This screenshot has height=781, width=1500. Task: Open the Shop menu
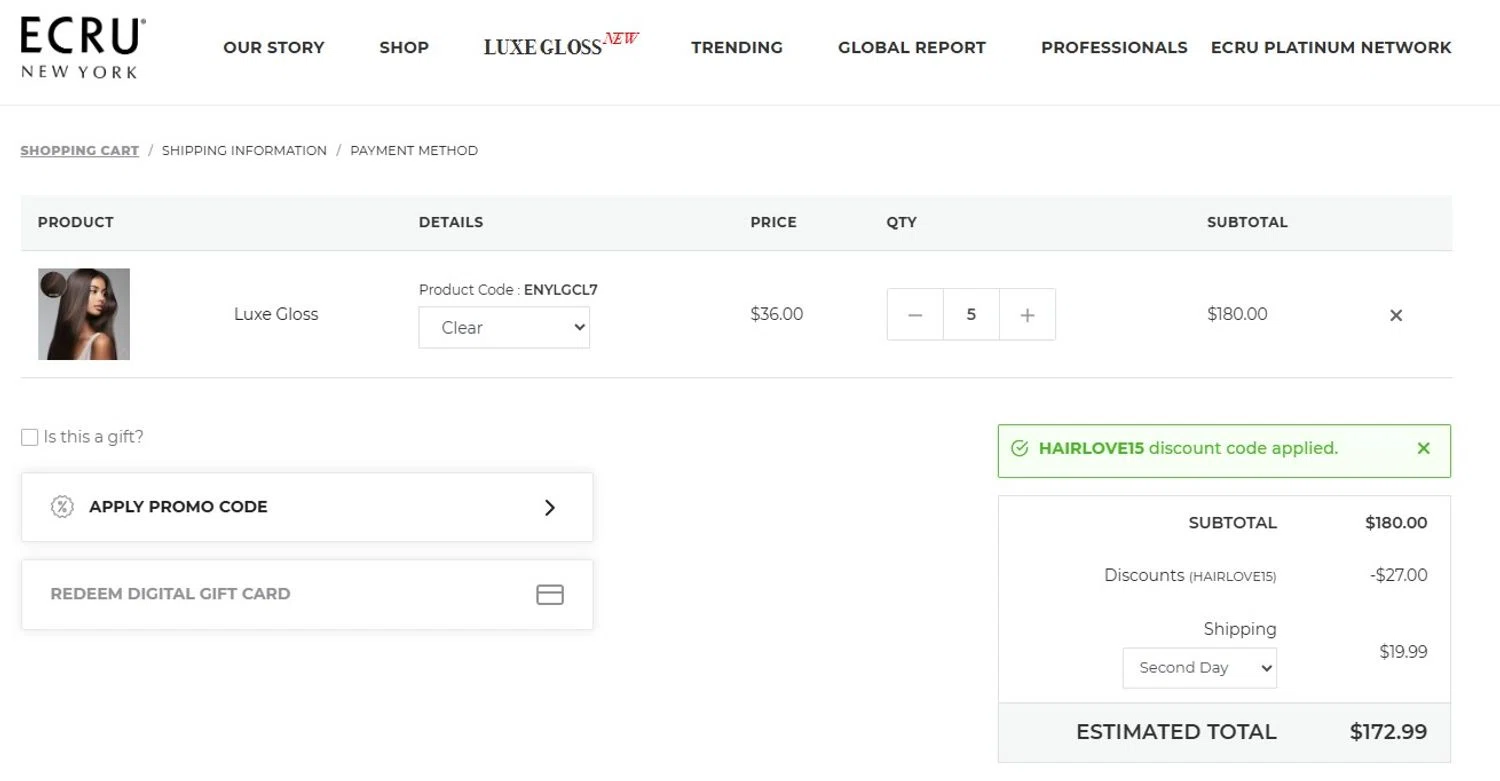pos(404,47)
